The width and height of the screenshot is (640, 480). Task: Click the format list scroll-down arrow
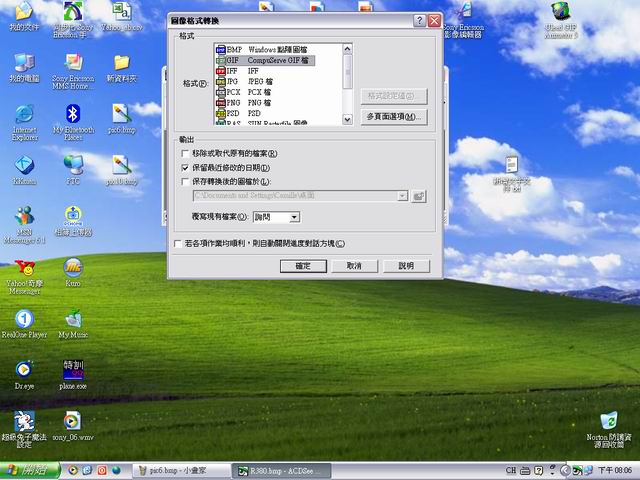click(347, 120)
